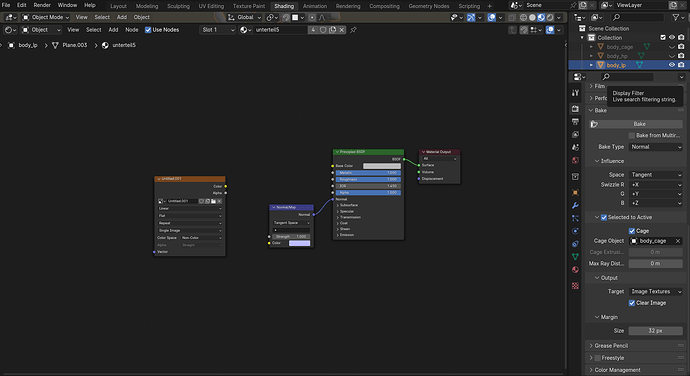Expand the body_cage tree item
The height and width of the screenshot is (376, 690).
pyautogui.click(x=591, y=47)
